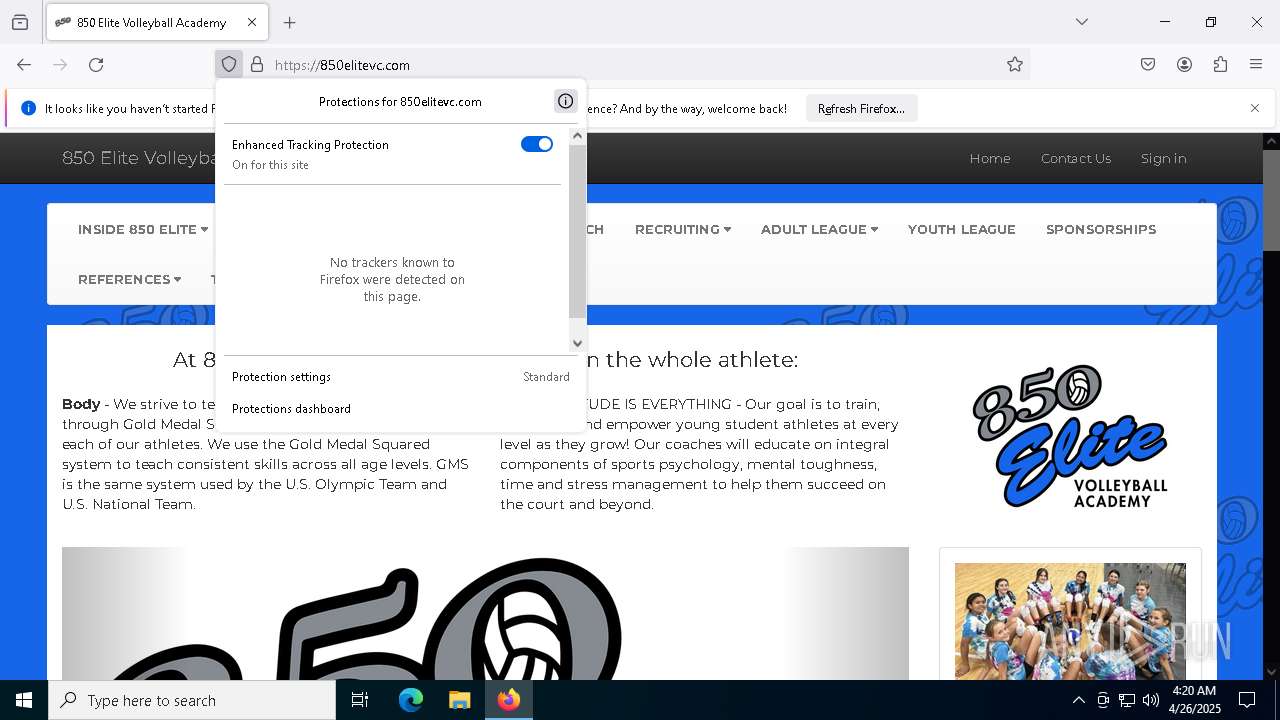
Task: Go back to the previous page
Action: point(24,65)
